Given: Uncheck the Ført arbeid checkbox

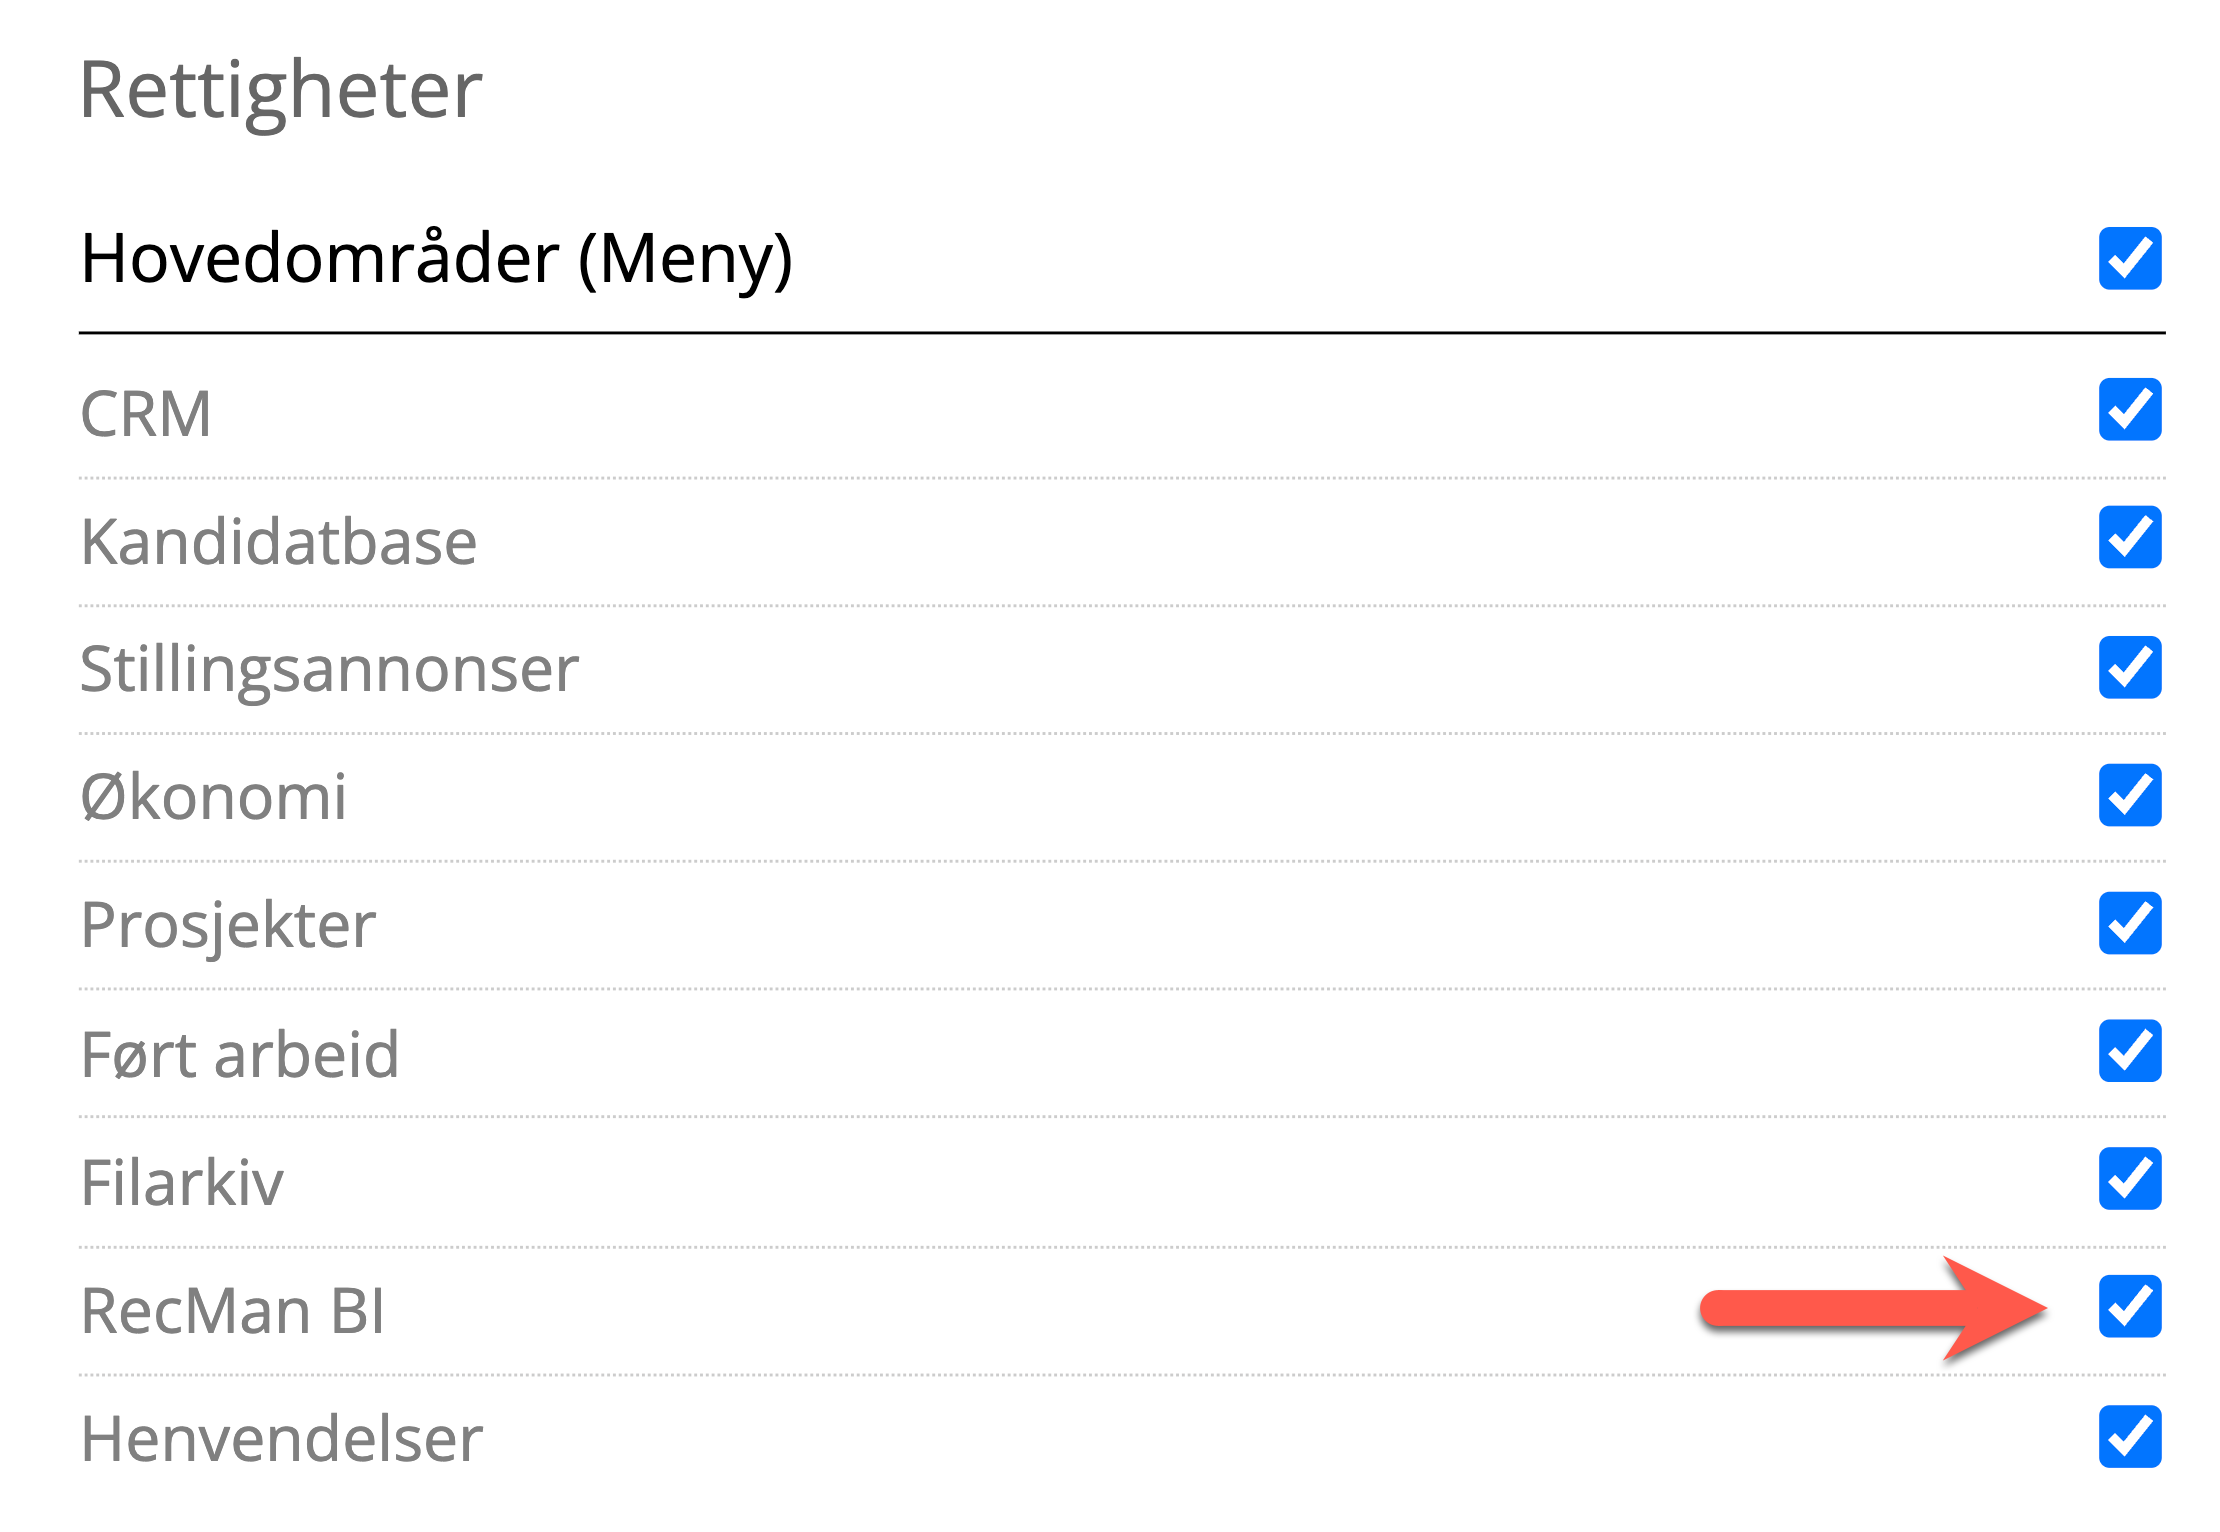Looking at the screenshot, I should (x=2130, y=1051).
